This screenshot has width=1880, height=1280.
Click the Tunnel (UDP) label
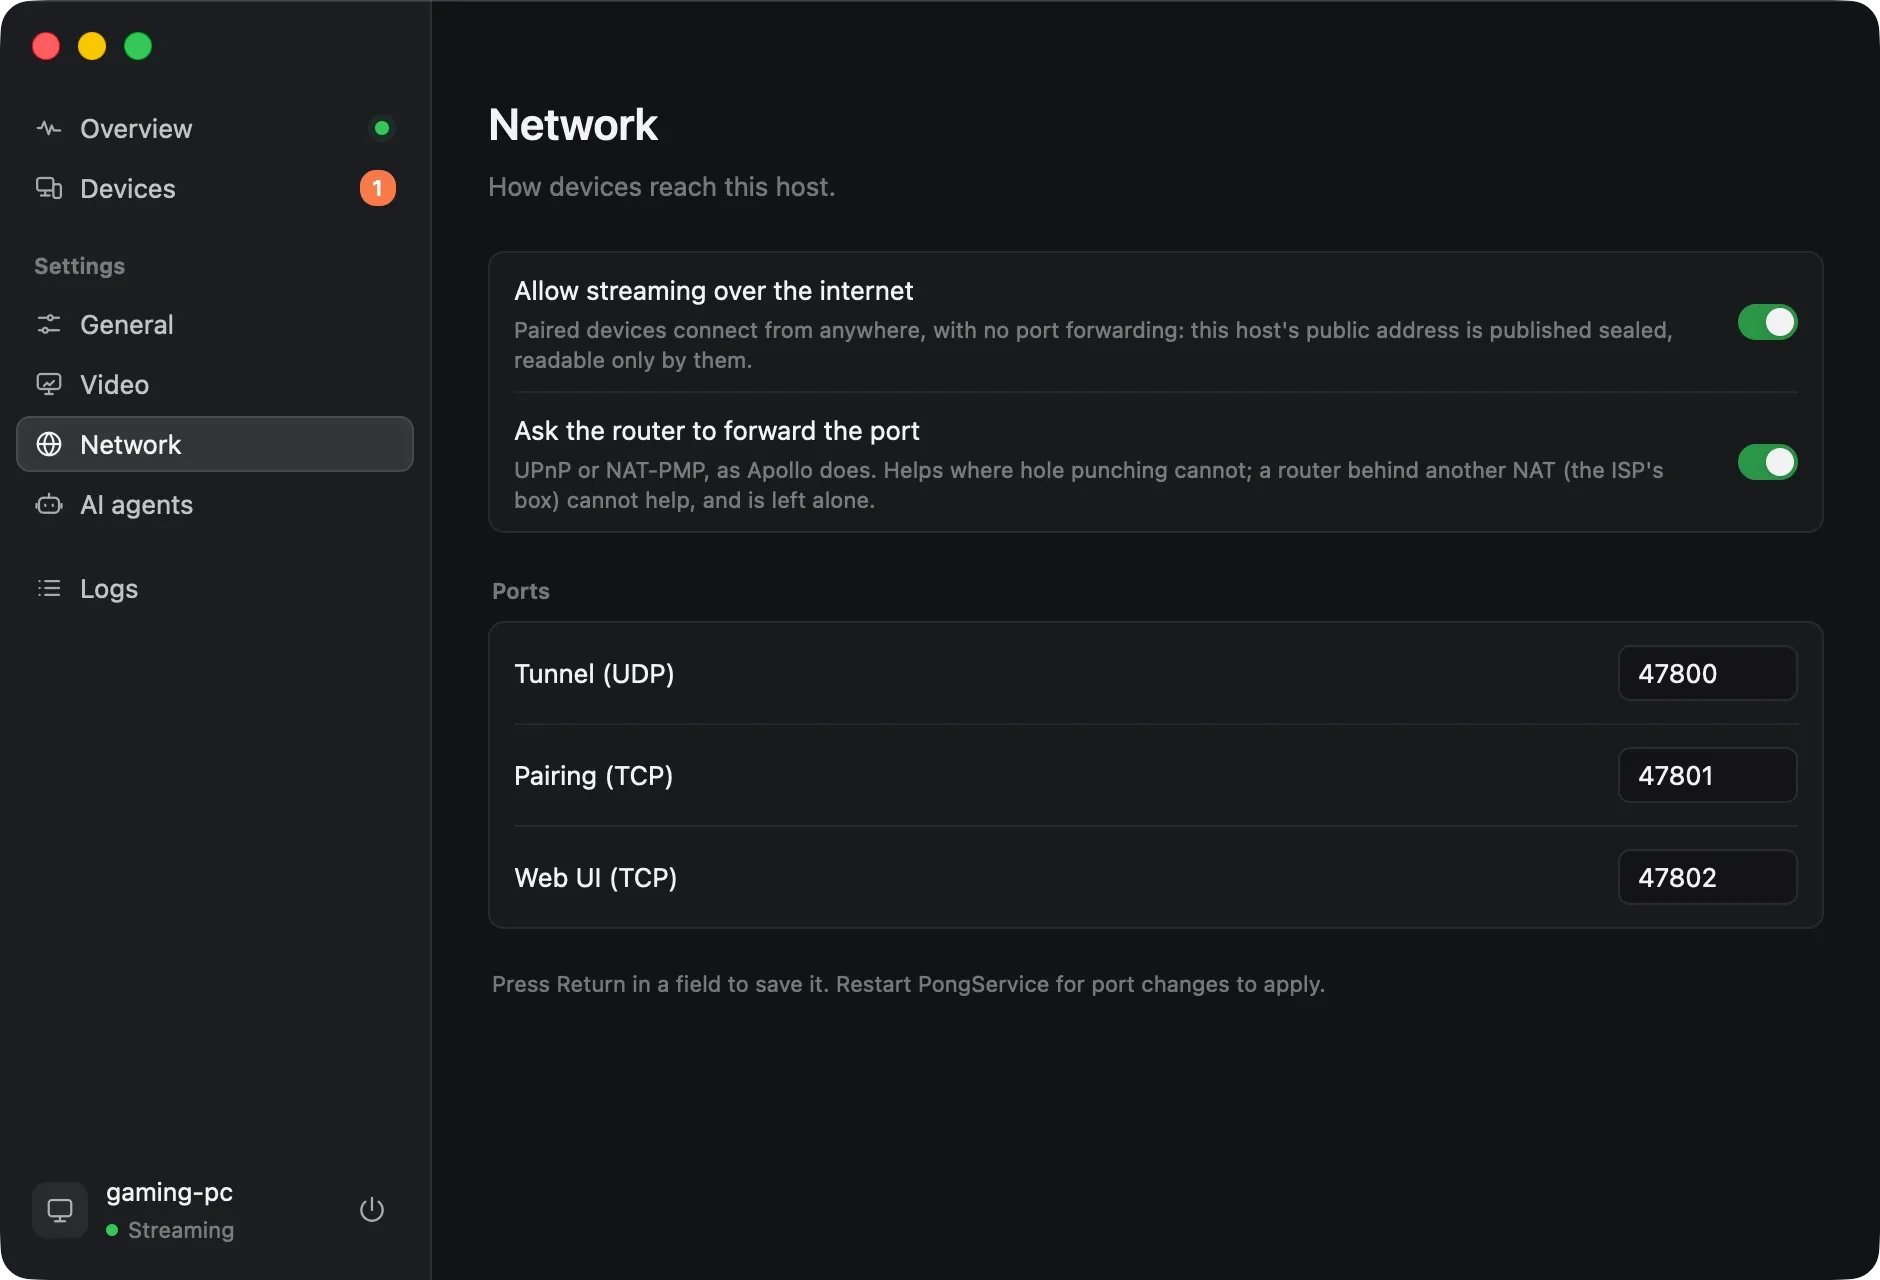pyautogui.click(x=594, y=674)
